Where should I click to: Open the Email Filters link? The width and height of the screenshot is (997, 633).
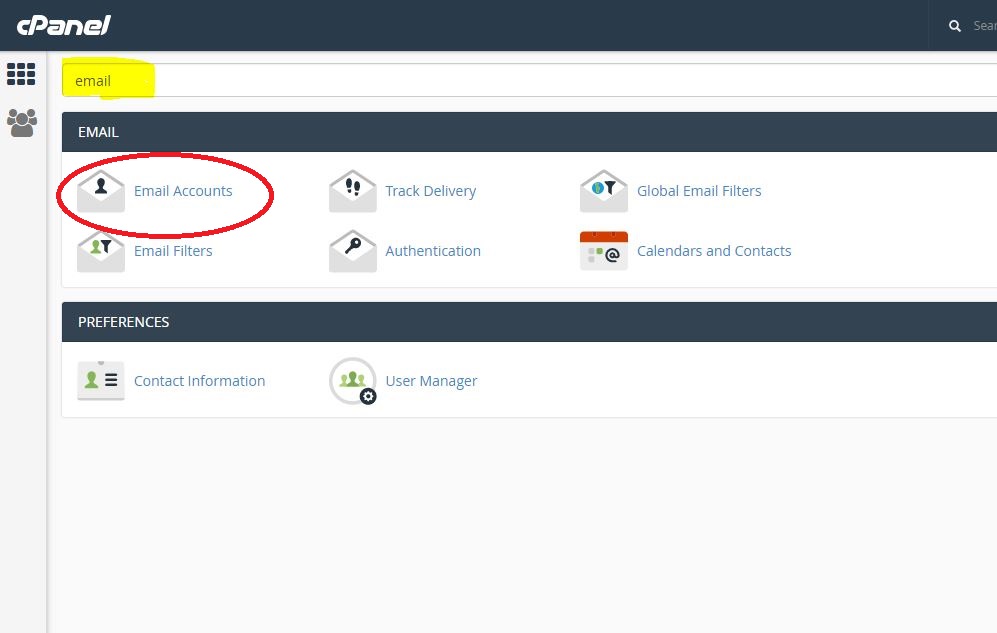coord(173,251)
